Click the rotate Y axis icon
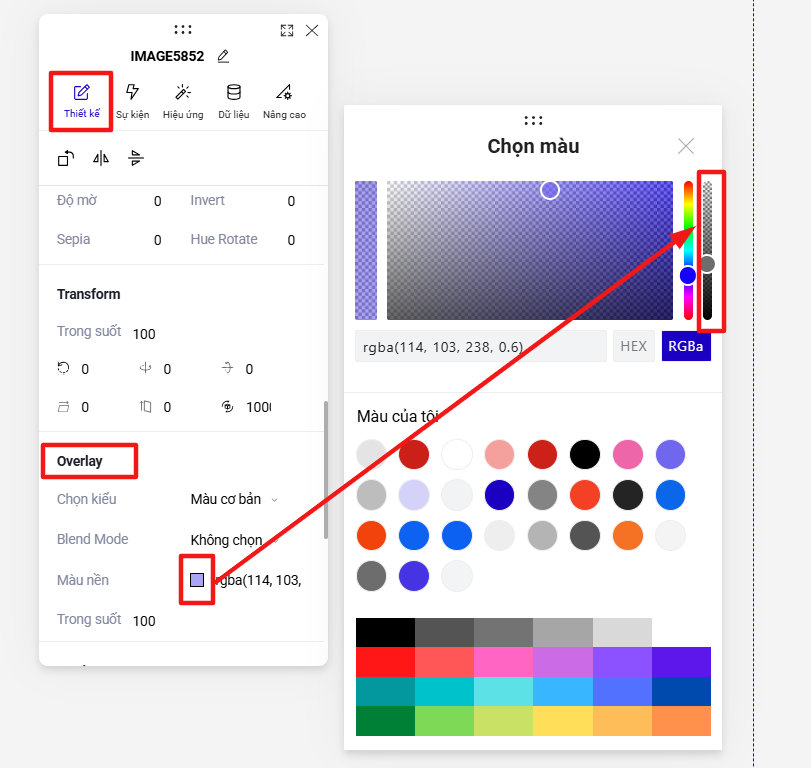Viewport: 811px width, 768px height. pyautogui.click(x=145, y=368)
